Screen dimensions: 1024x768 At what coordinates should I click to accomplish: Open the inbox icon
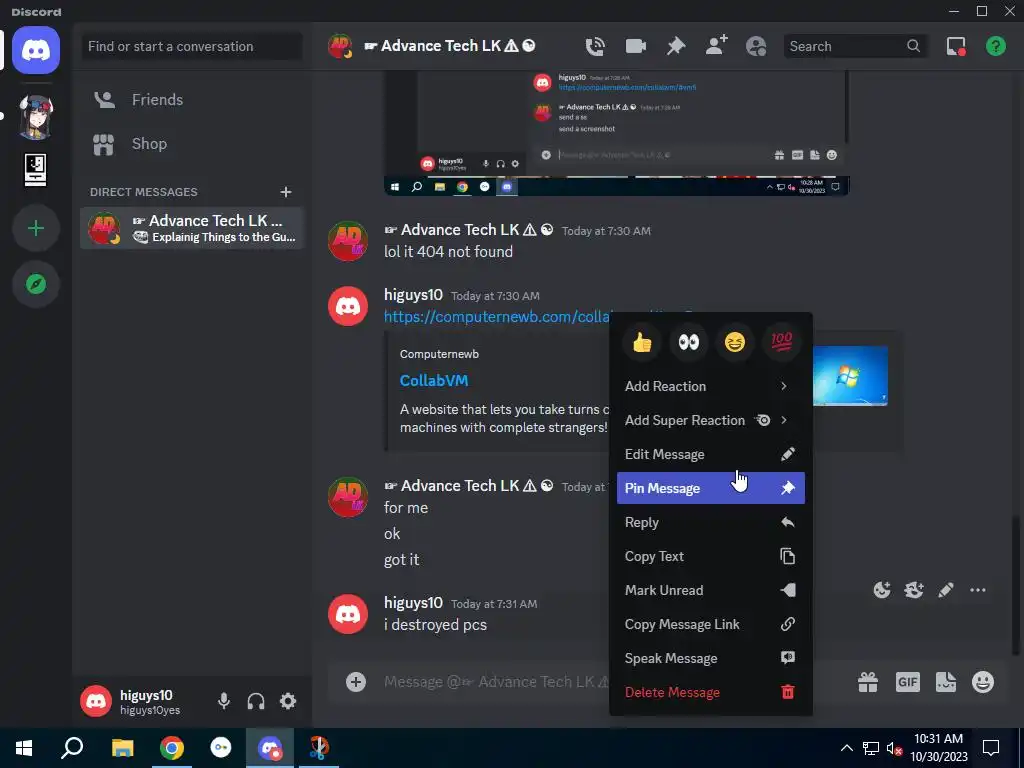pos(956,46)
